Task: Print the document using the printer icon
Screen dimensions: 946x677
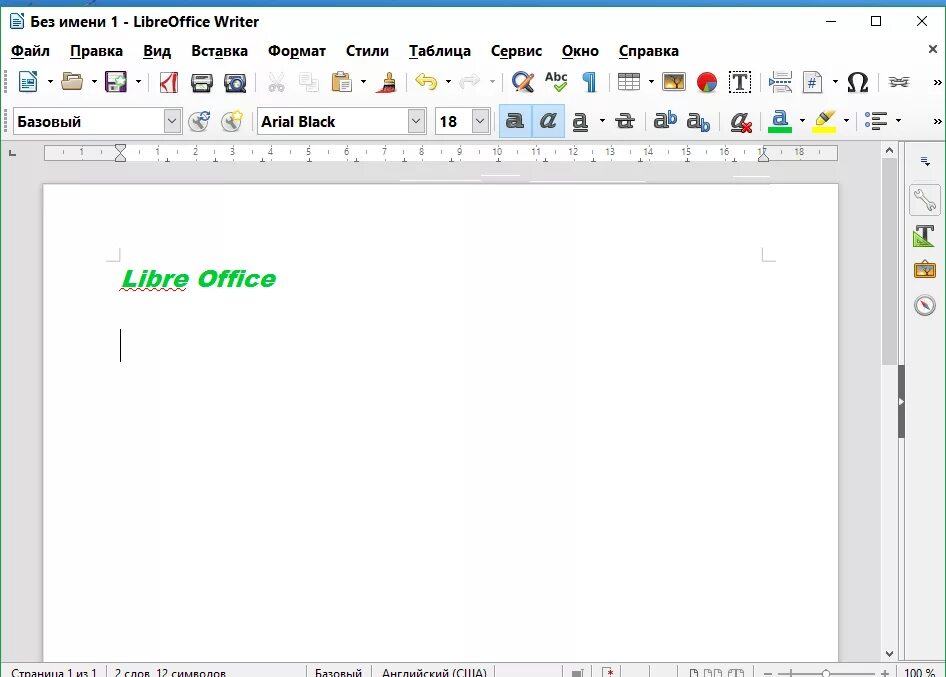Action: (x=202, y=81)
